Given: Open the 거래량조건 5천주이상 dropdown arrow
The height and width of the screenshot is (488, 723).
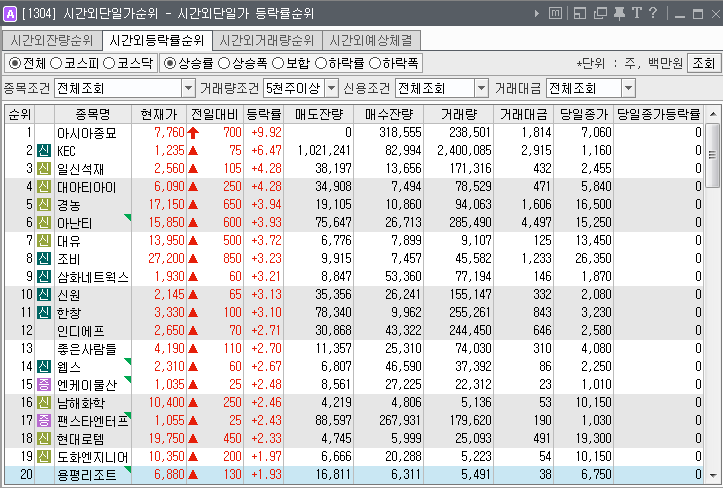Looking at the screenshot, I should [x=332, y=88].
